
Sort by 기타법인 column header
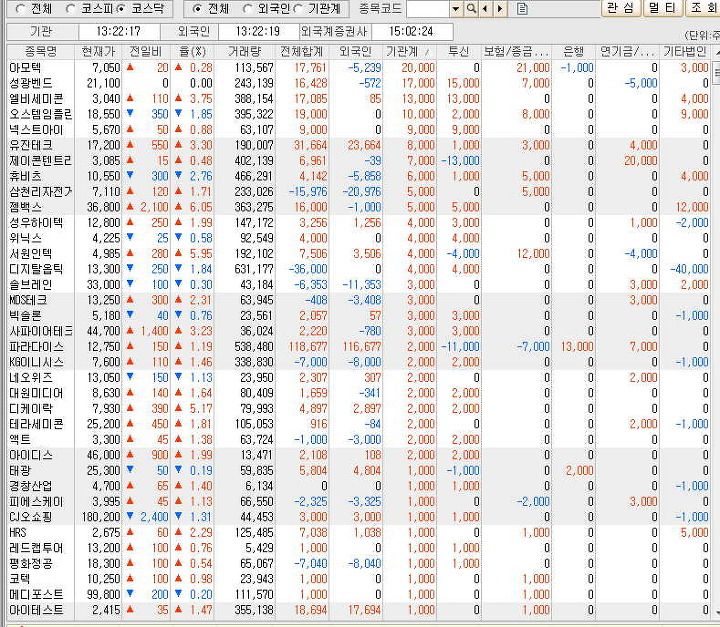coord(685,51)
